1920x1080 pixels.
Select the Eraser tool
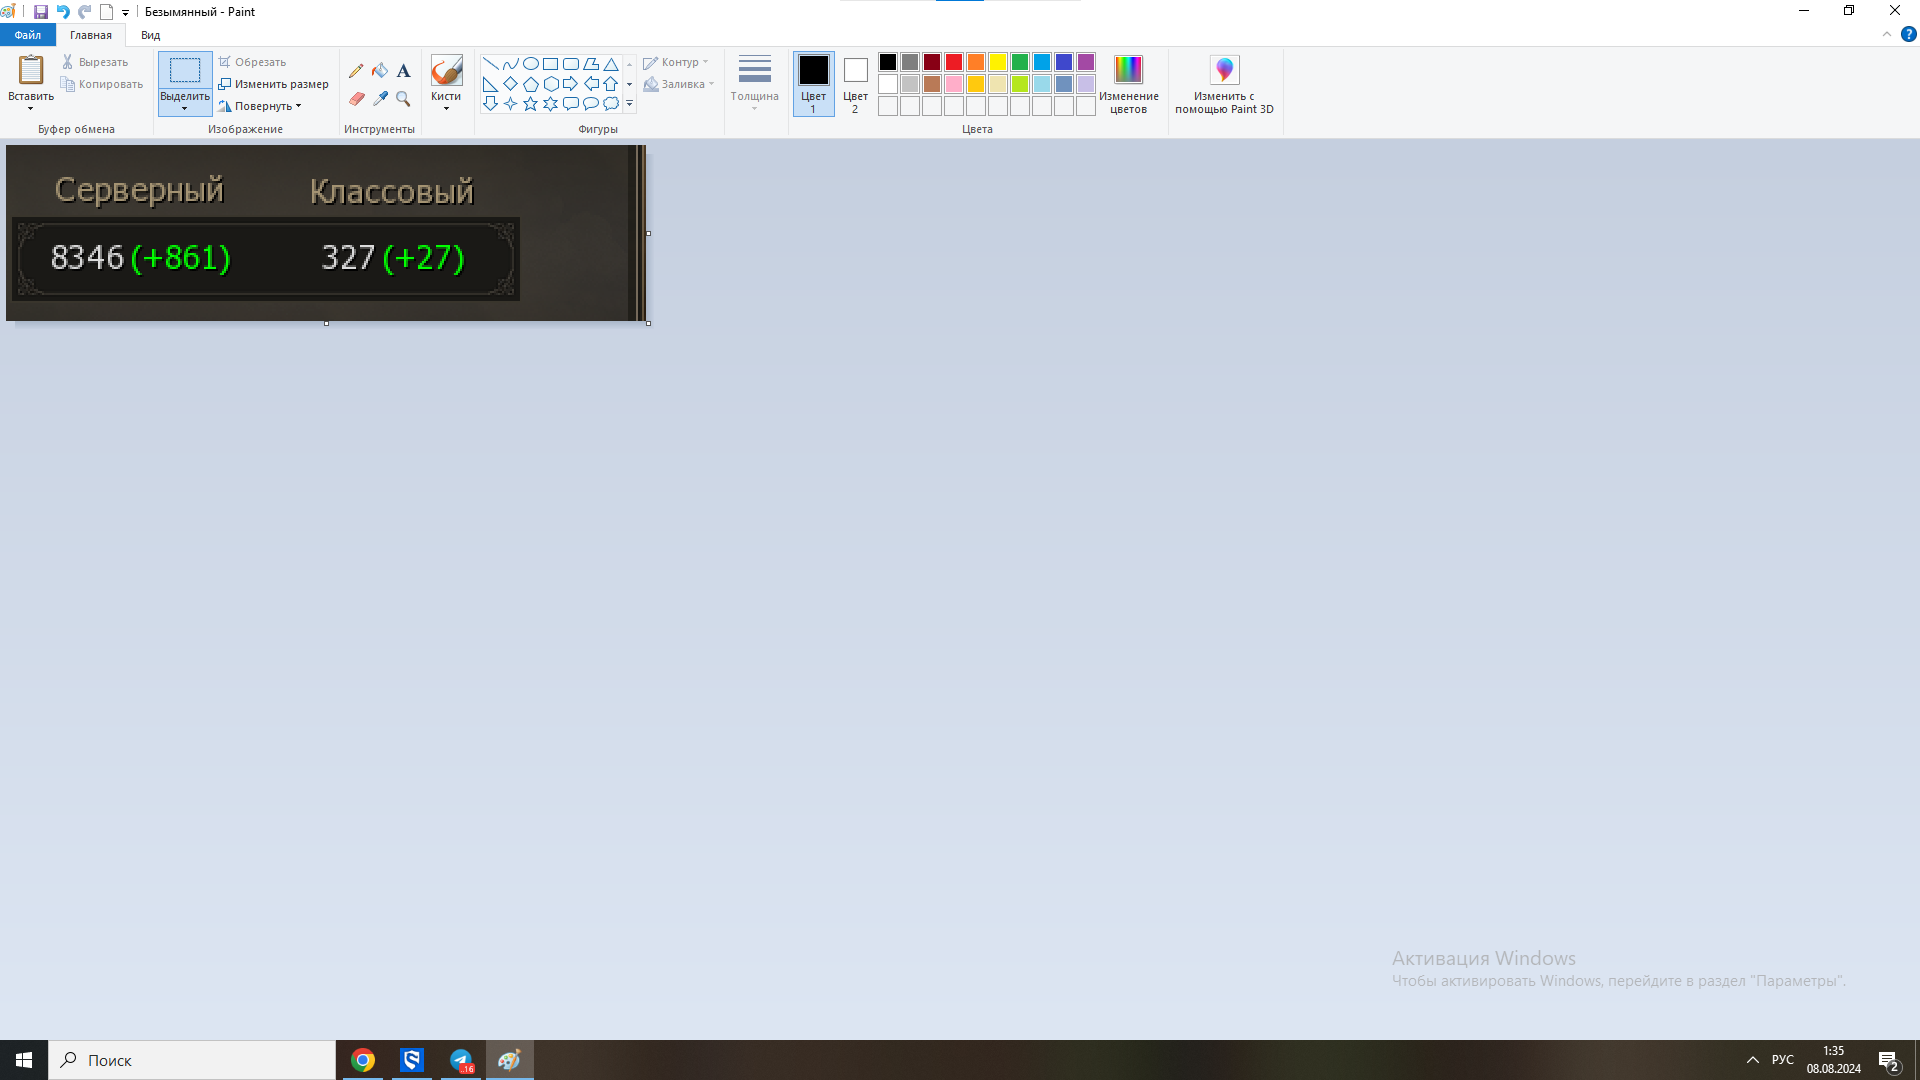click(x=357, y=99)
